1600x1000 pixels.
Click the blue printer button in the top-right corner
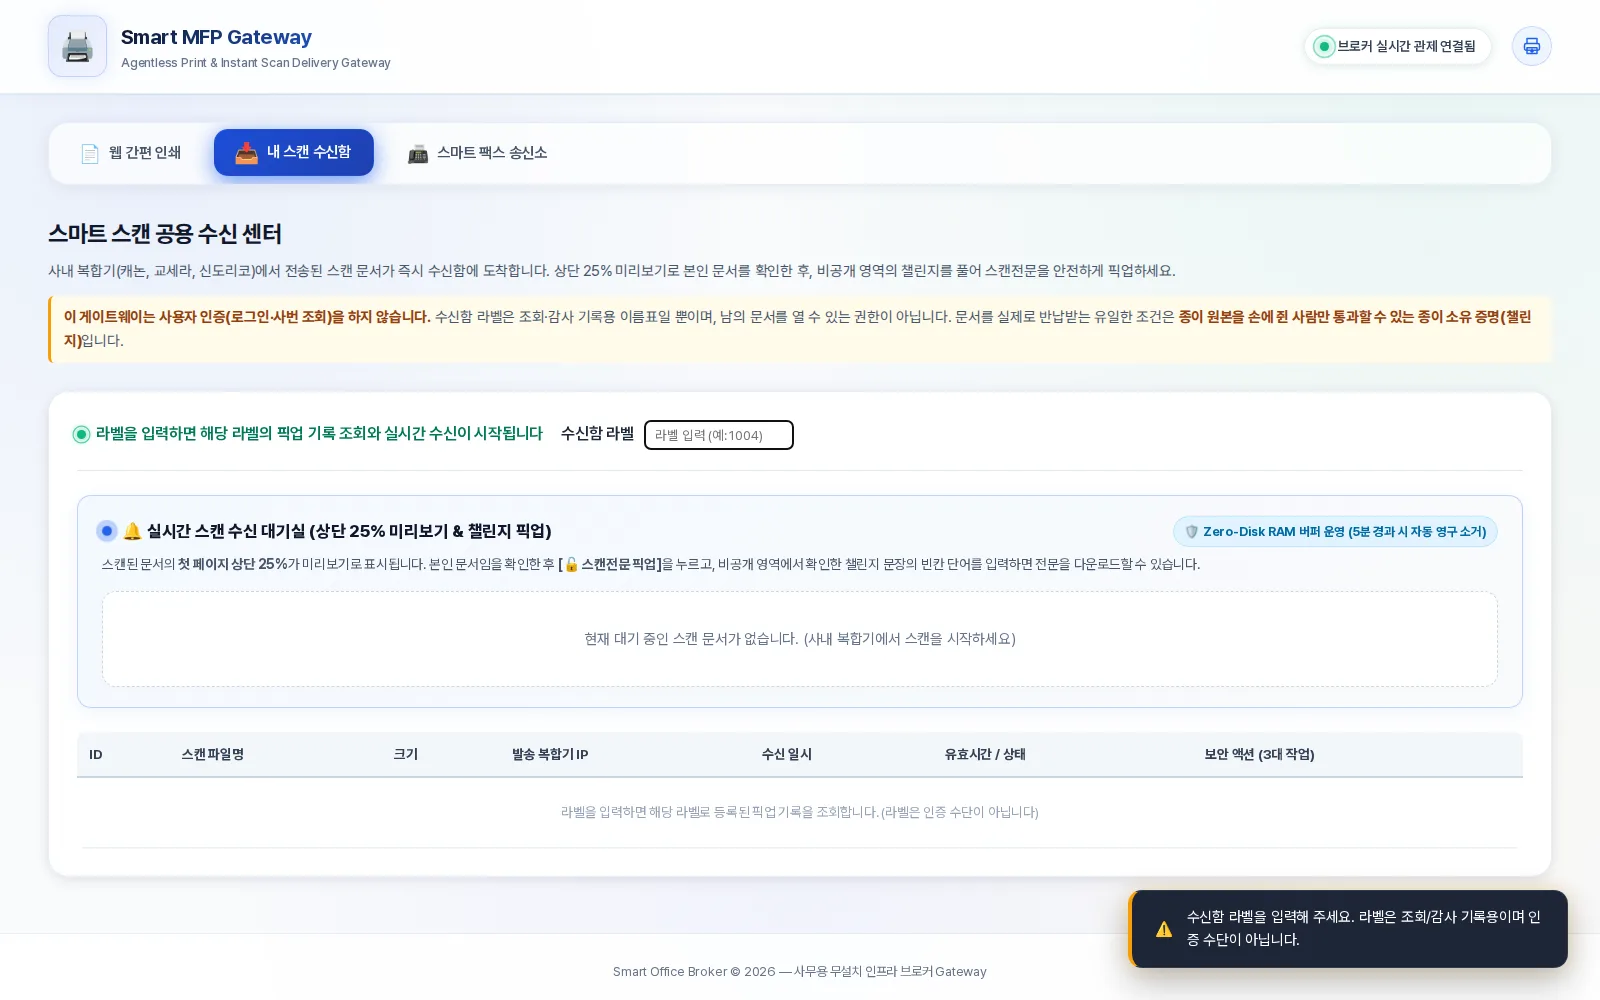pos(1531,46)
